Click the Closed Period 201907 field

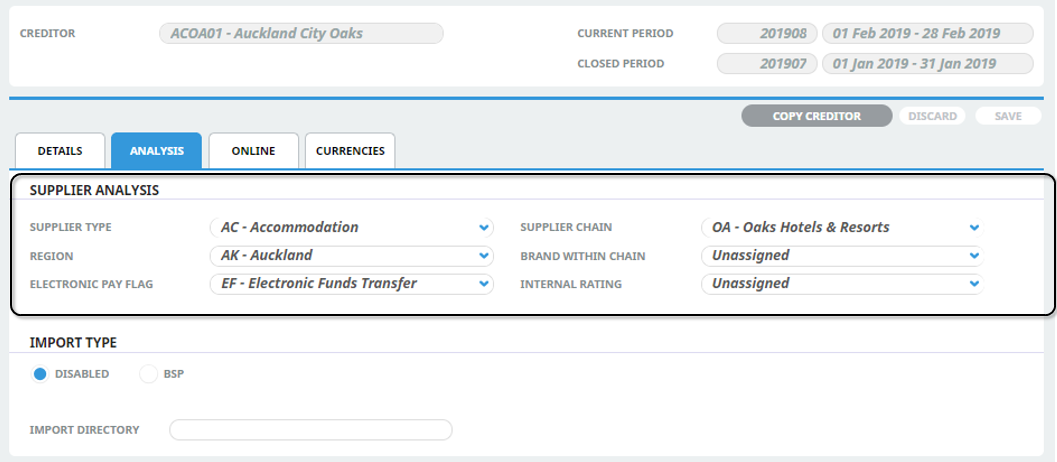pyautogui.click(x=767, y=63)
